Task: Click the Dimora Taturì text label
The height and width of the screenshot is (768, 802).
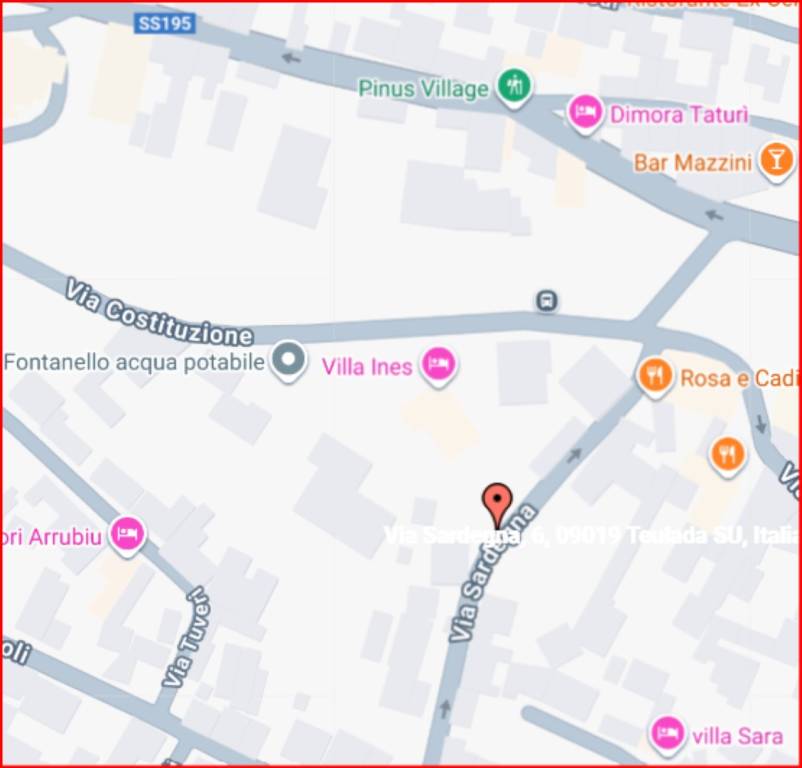Action: point(679,115)
